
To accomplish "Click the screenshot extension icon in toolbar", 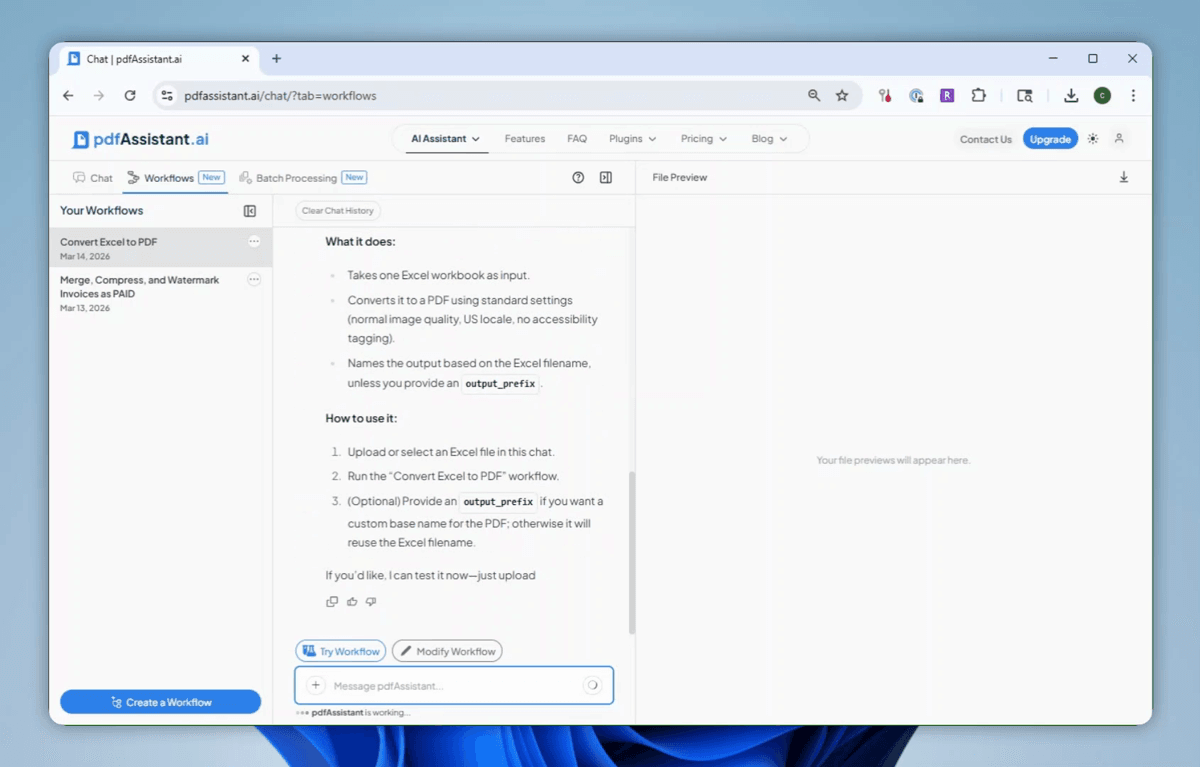I will coord(1024,96).
